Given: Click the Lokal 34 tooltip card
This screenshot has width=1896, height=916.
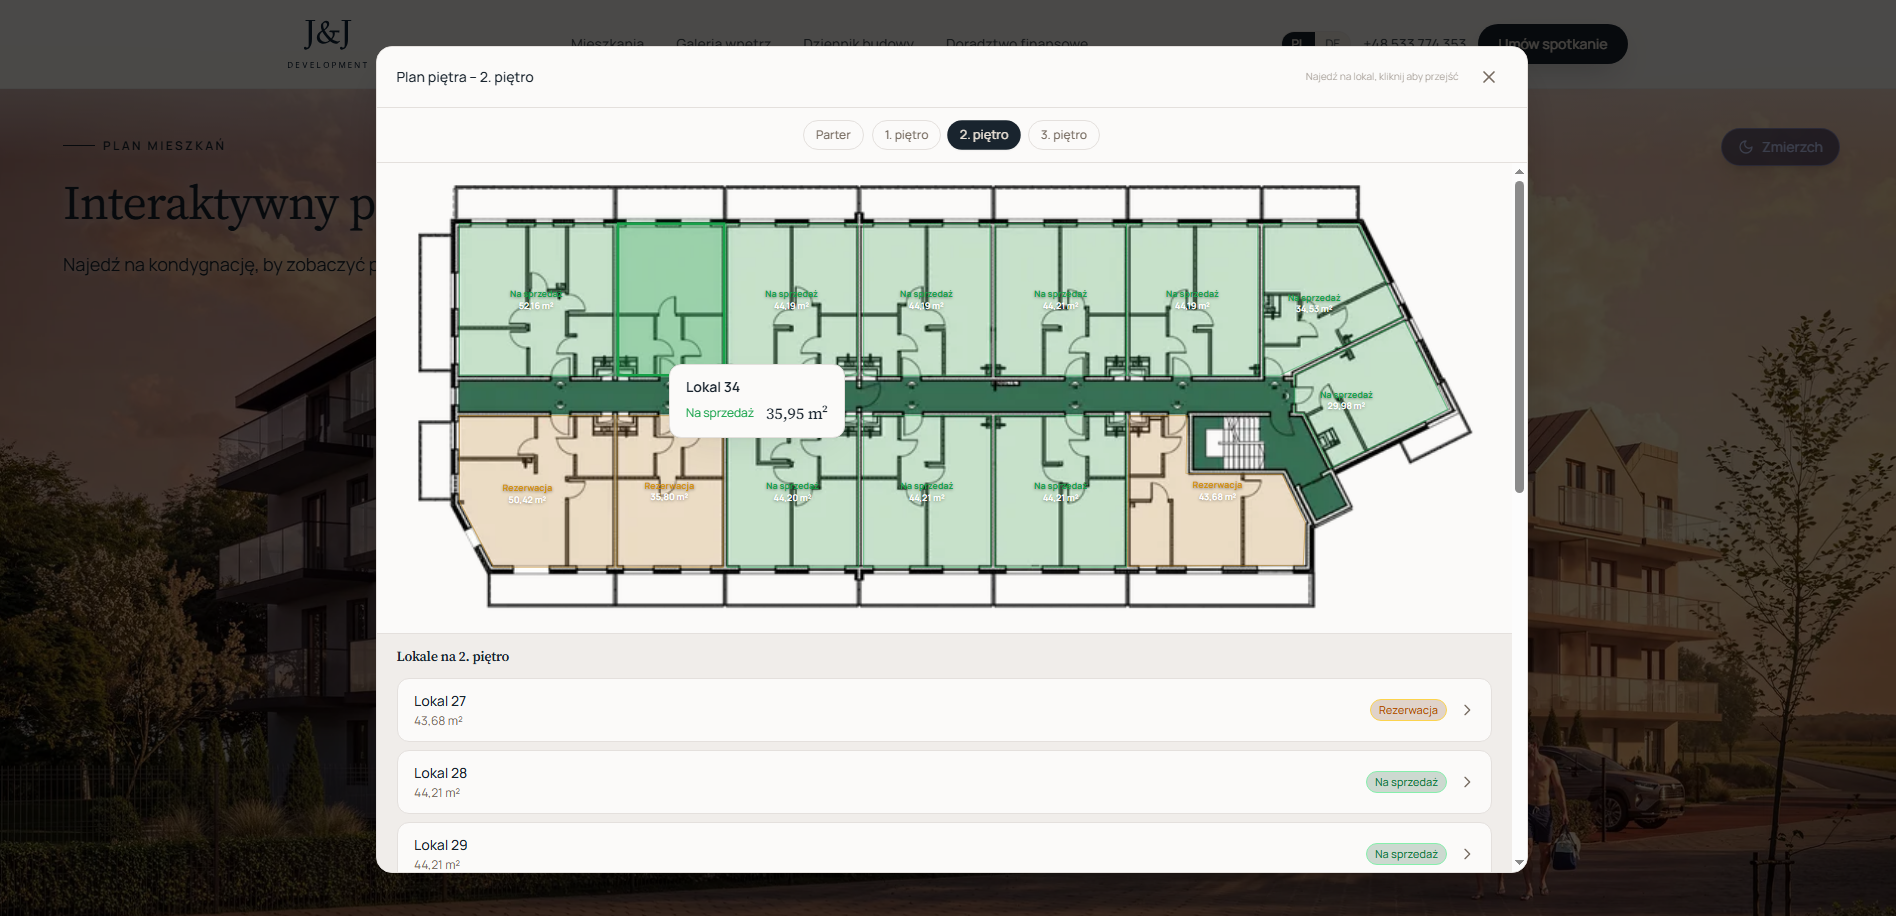Looking at the screenshot, I should coord(757,400).
